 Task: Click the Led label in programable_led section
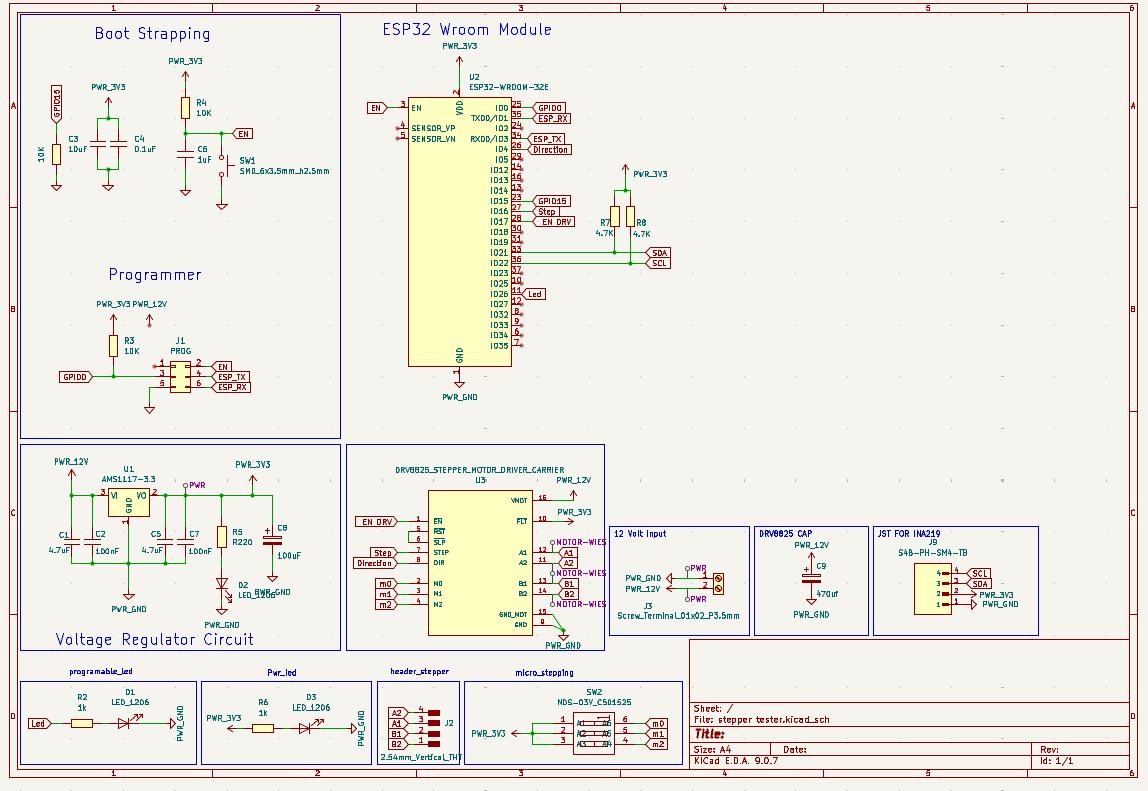point(39,723)
